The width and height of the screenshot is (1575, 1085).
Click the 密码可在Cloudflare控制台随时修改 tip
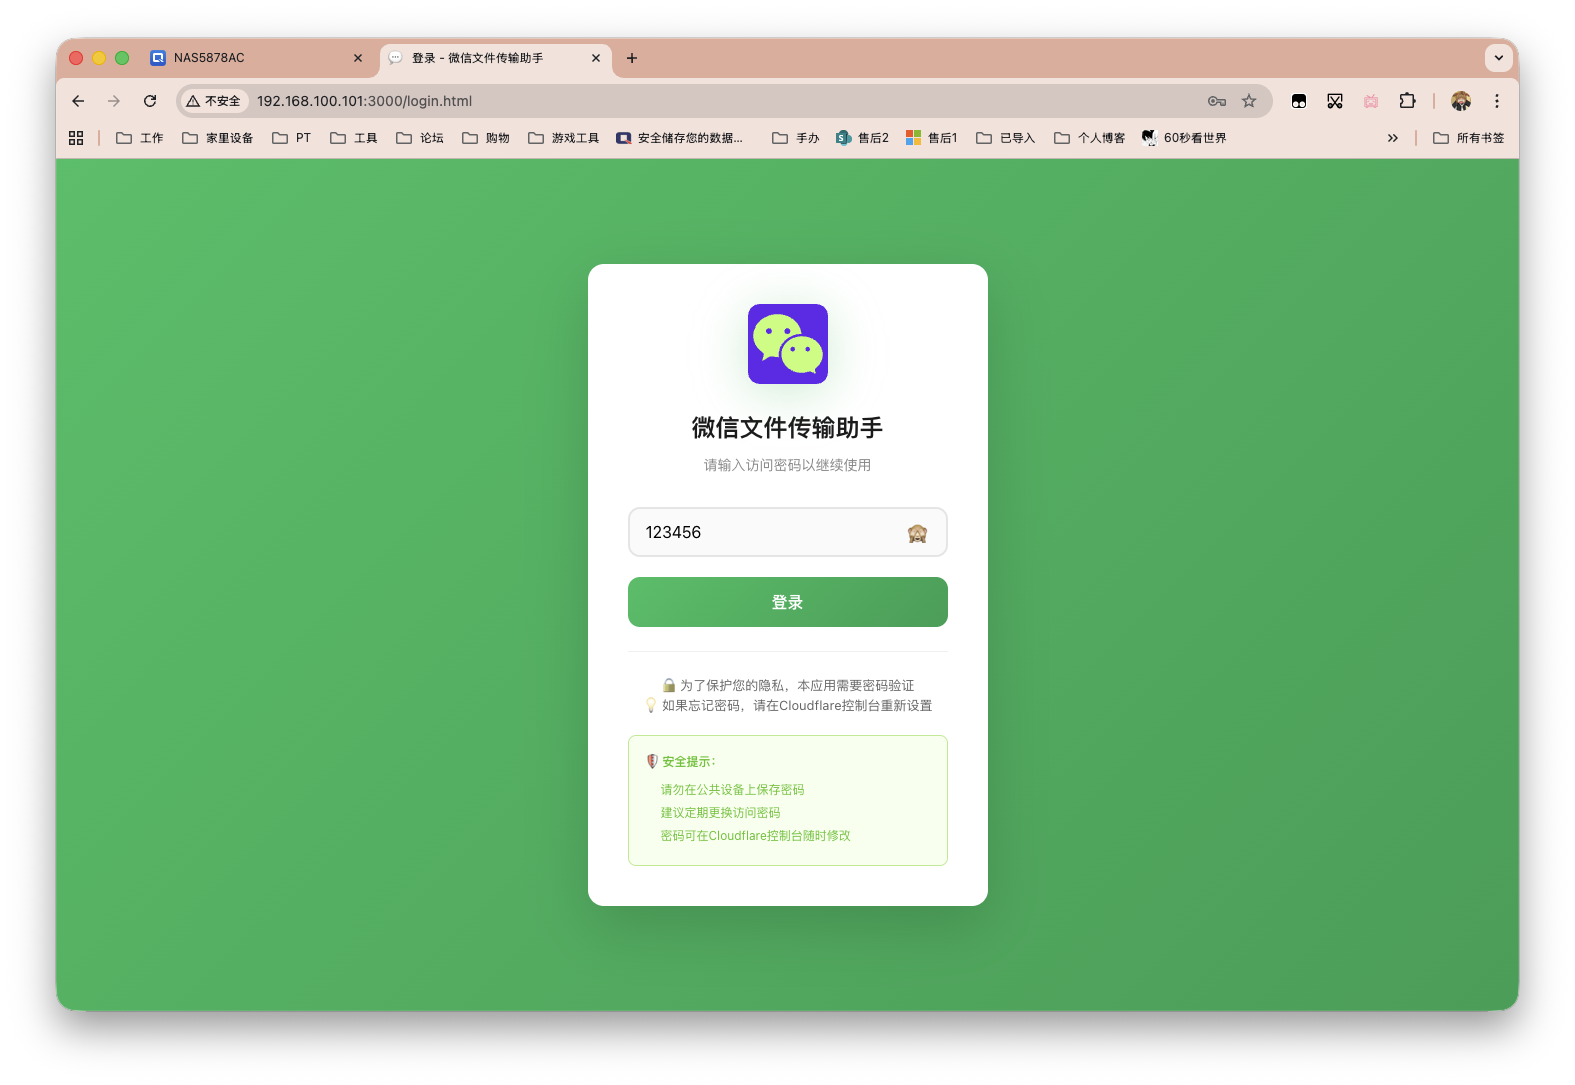coord(755,836)
